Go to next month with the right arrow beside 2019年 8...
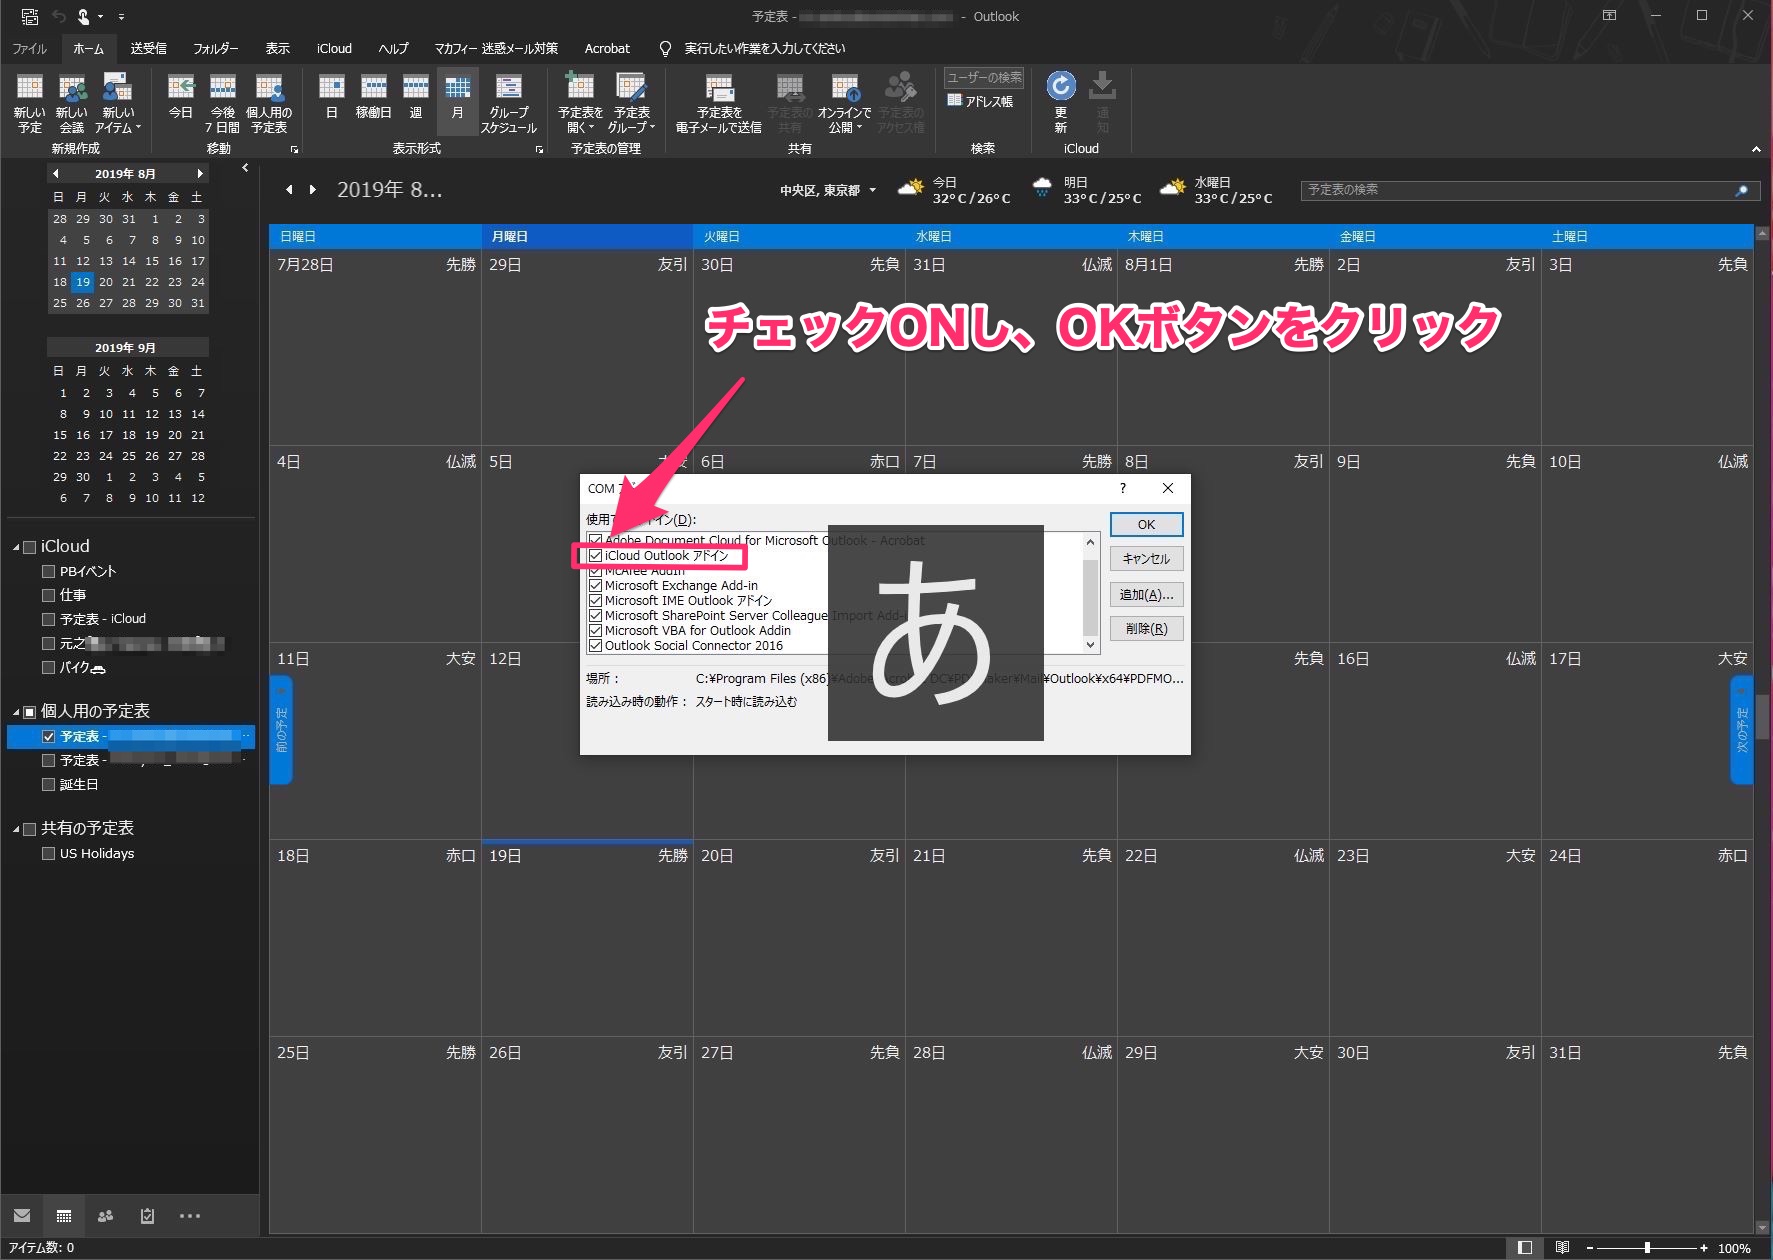Viewport: 1773px width, 1260px height. pyautogui.click(x=313, y=189)
